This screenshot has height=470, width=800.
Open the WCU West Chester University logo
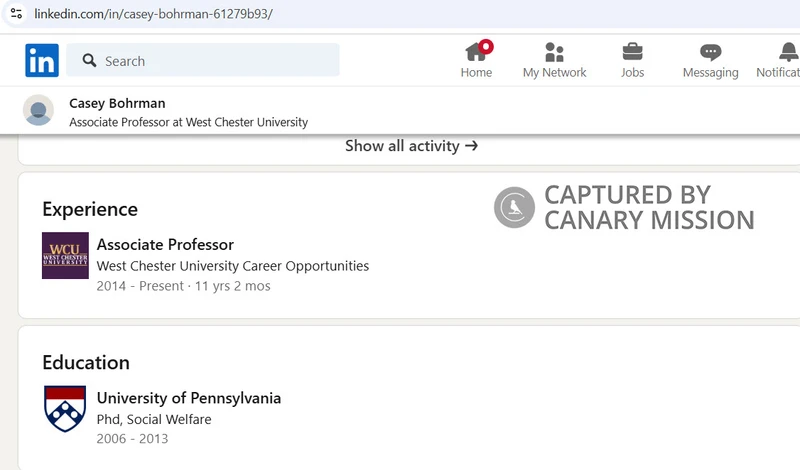tap(65, 256)
